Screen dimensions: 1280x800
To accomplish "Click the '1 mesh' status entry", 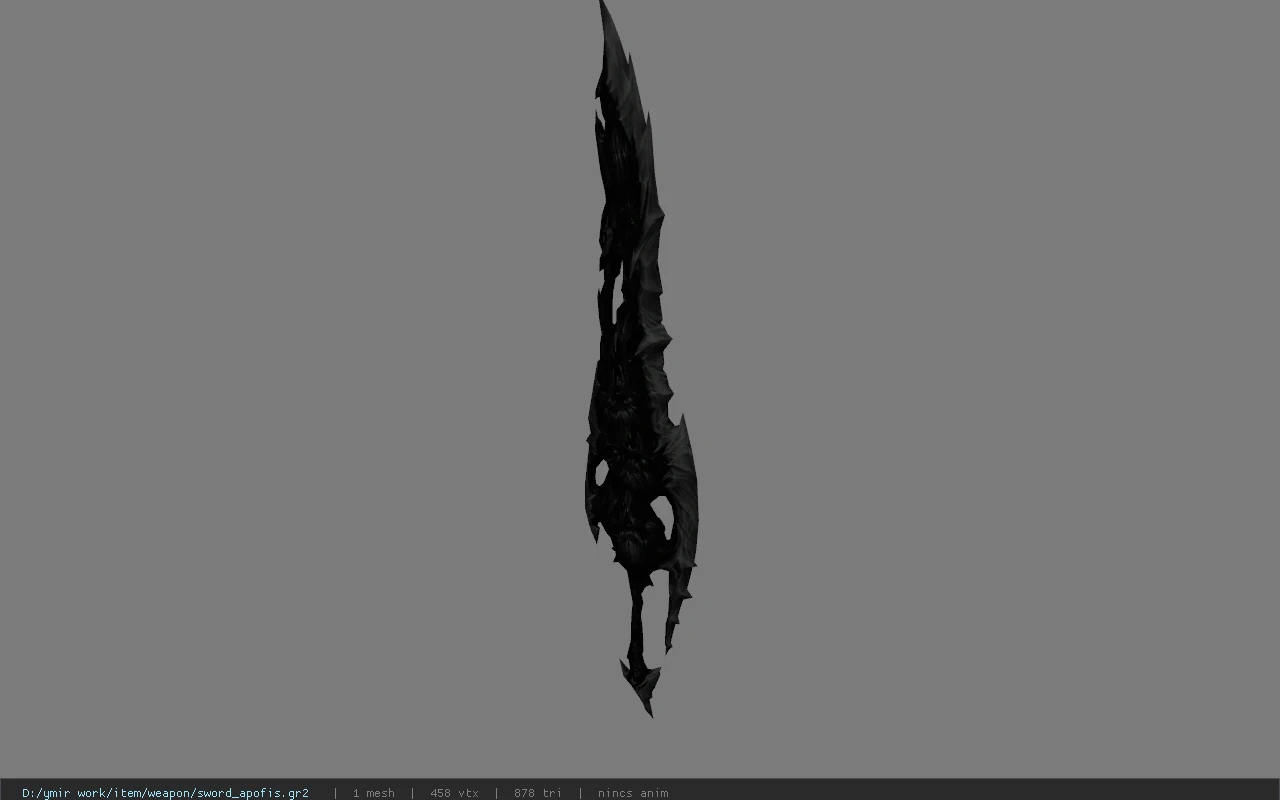I will (x=373, y=793).
